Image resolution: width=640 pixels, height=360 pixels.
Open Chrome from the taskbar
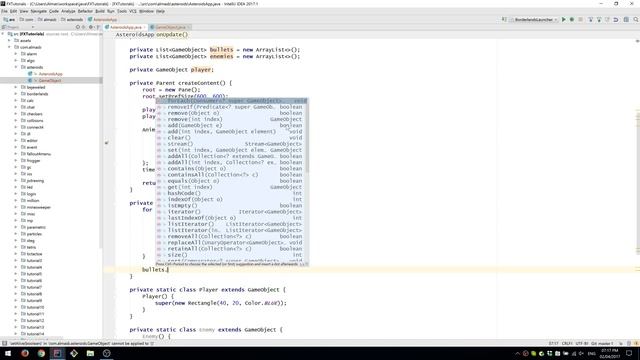click(41, 353)
